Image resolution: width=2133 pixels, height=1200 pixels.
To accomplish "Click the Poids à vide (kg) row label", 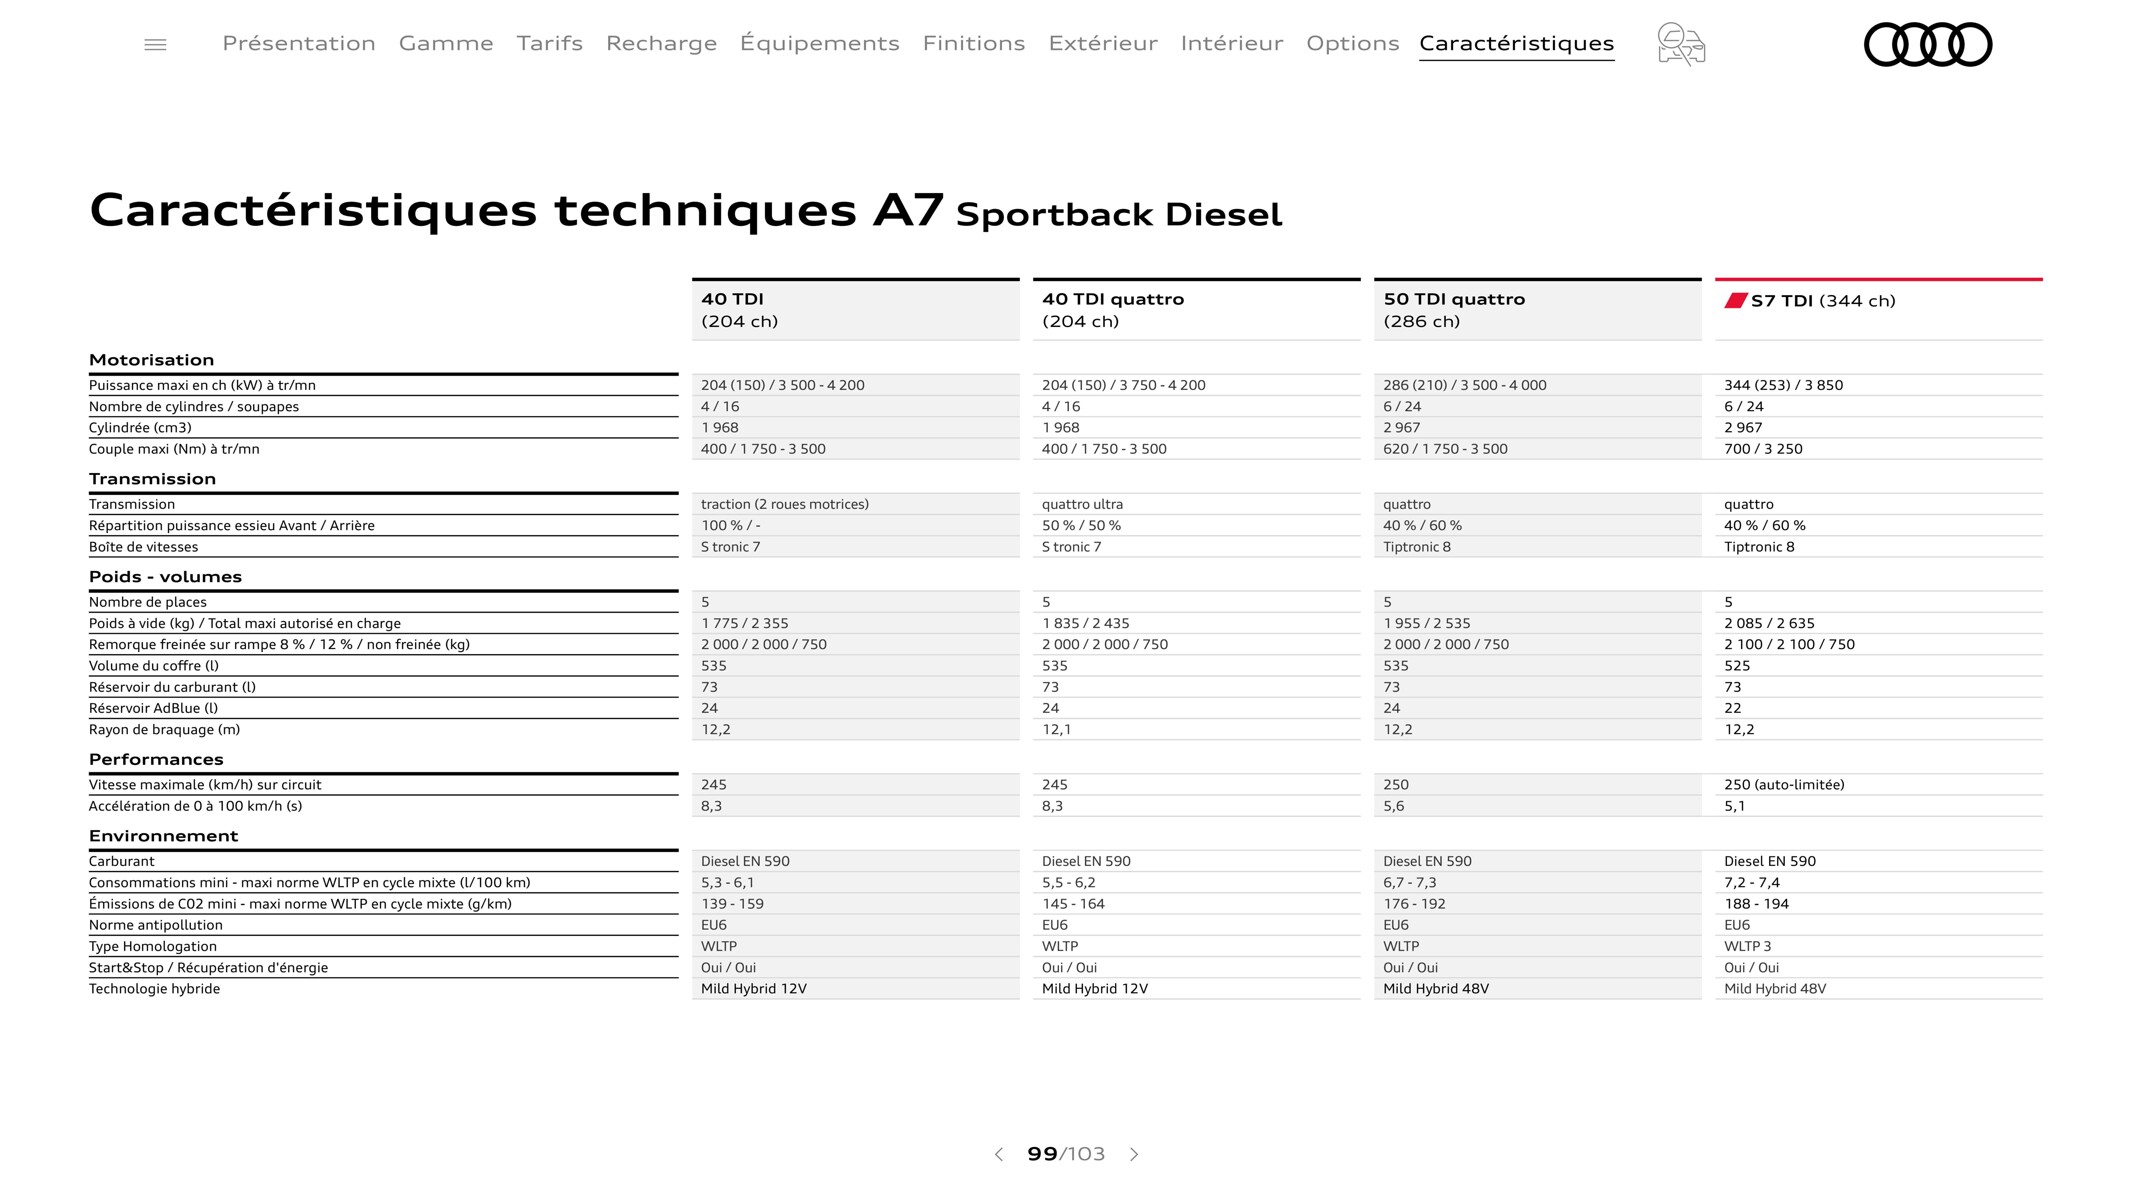I will 245,624.
